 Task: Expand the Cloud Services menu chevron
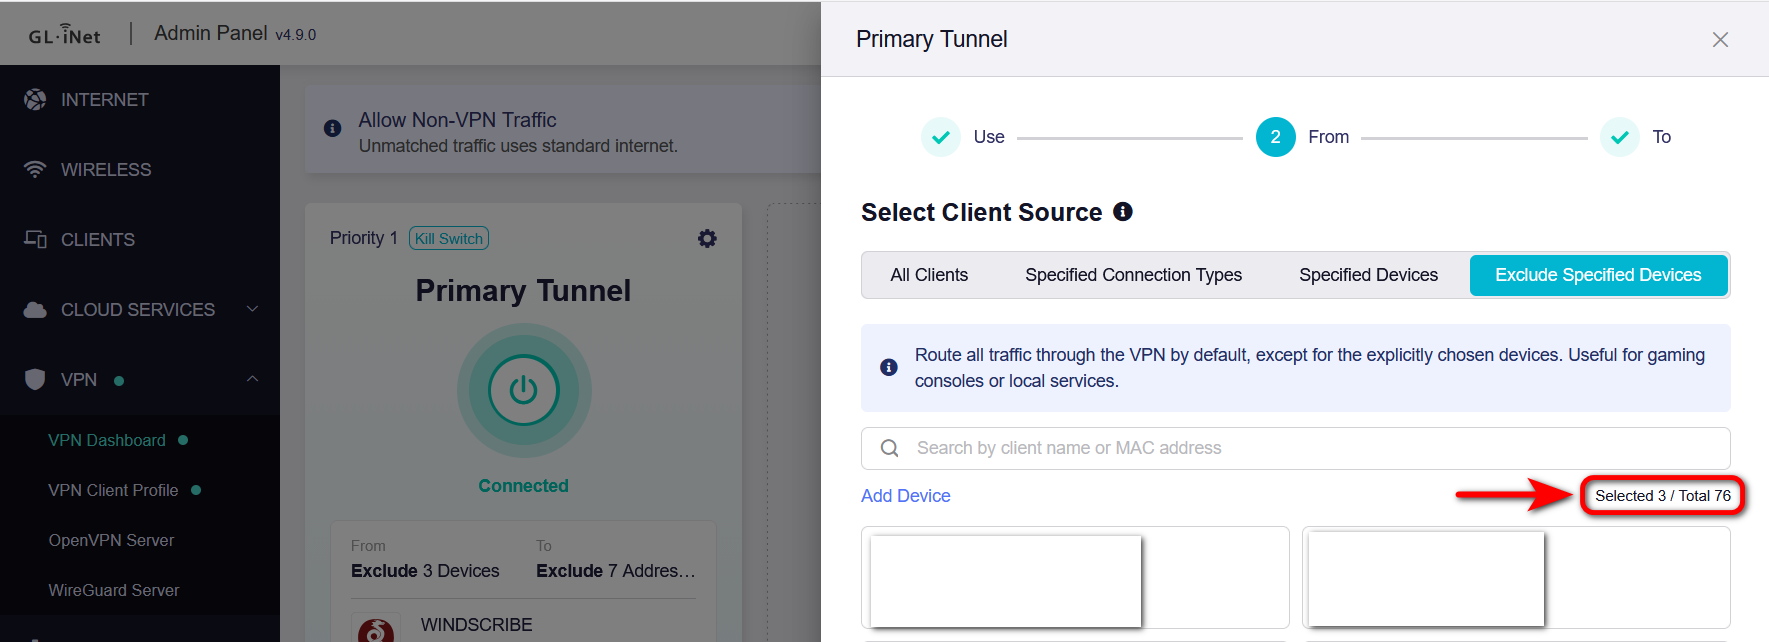click(252, 309)
